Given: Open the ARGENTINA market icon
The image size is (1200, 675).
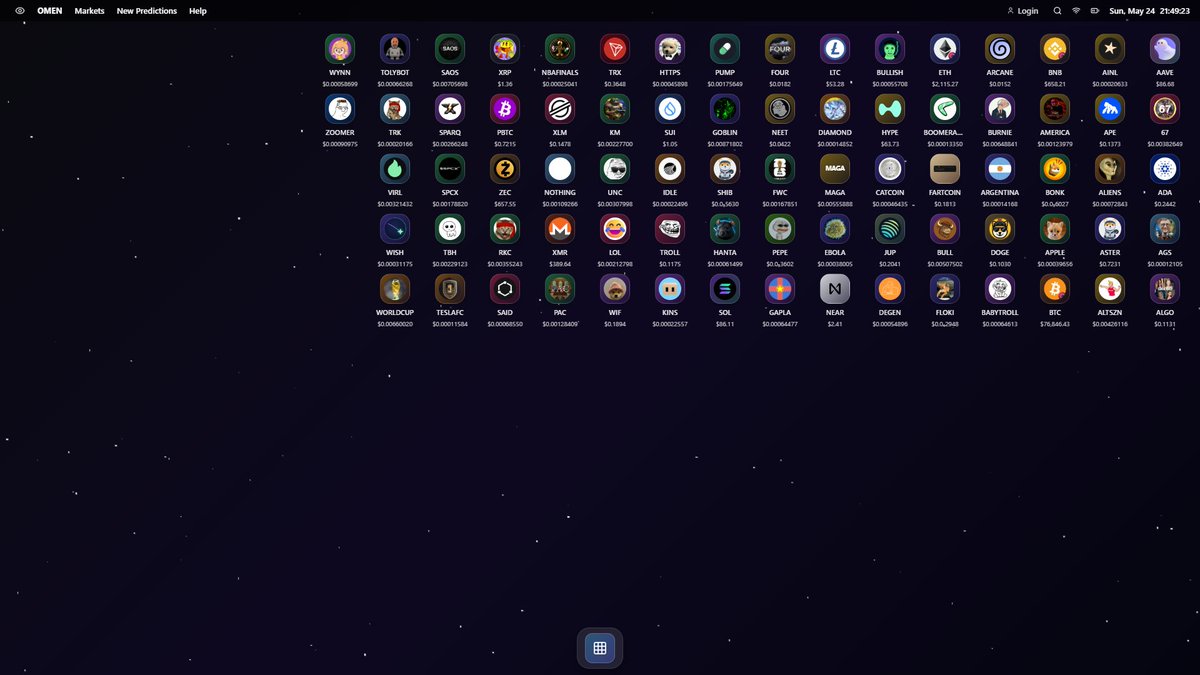Looking at the screenshot, I should tap(1000, 168).
